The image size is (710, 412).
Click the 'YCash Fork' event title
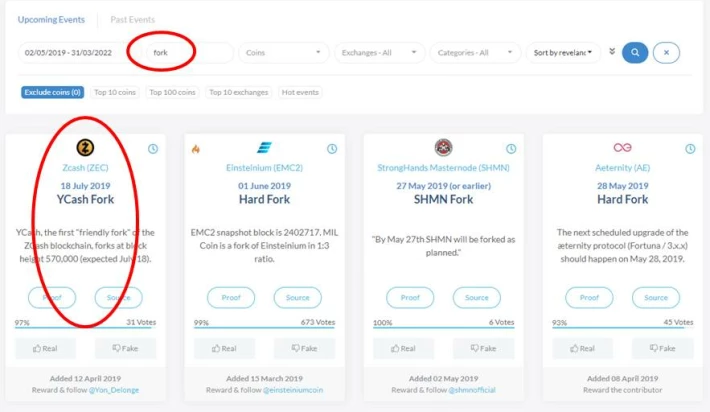[x=85, y=199]
